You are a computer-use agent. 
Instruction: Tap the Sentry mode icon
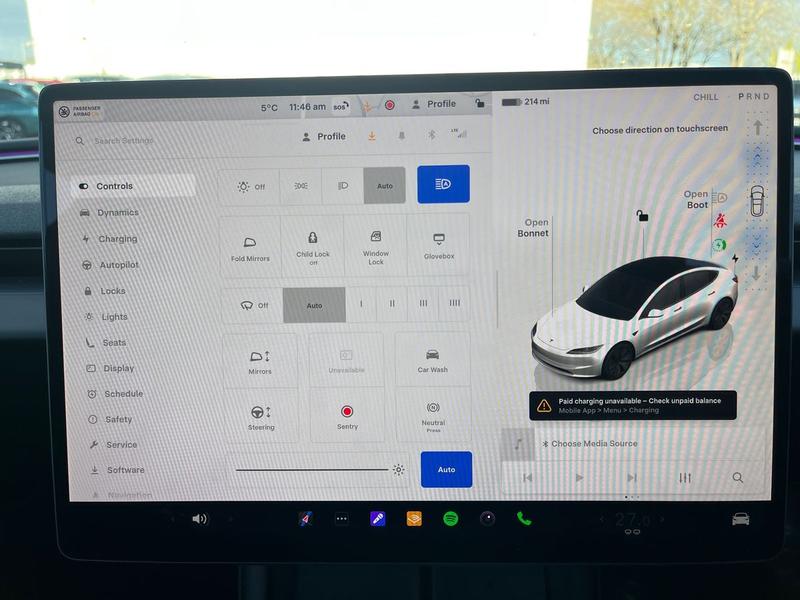[345, 415]
